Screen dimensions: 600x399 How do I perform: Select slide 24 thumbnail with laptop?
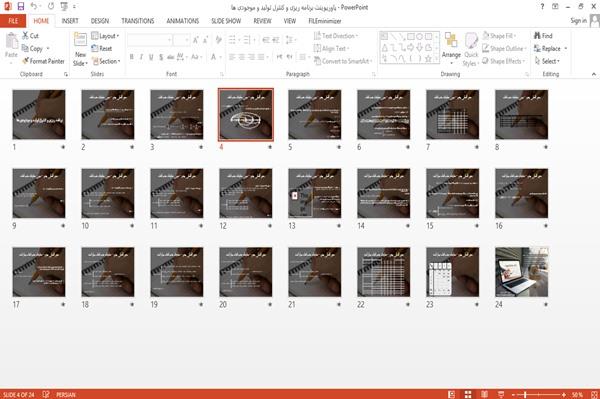[x=522, y=272]
